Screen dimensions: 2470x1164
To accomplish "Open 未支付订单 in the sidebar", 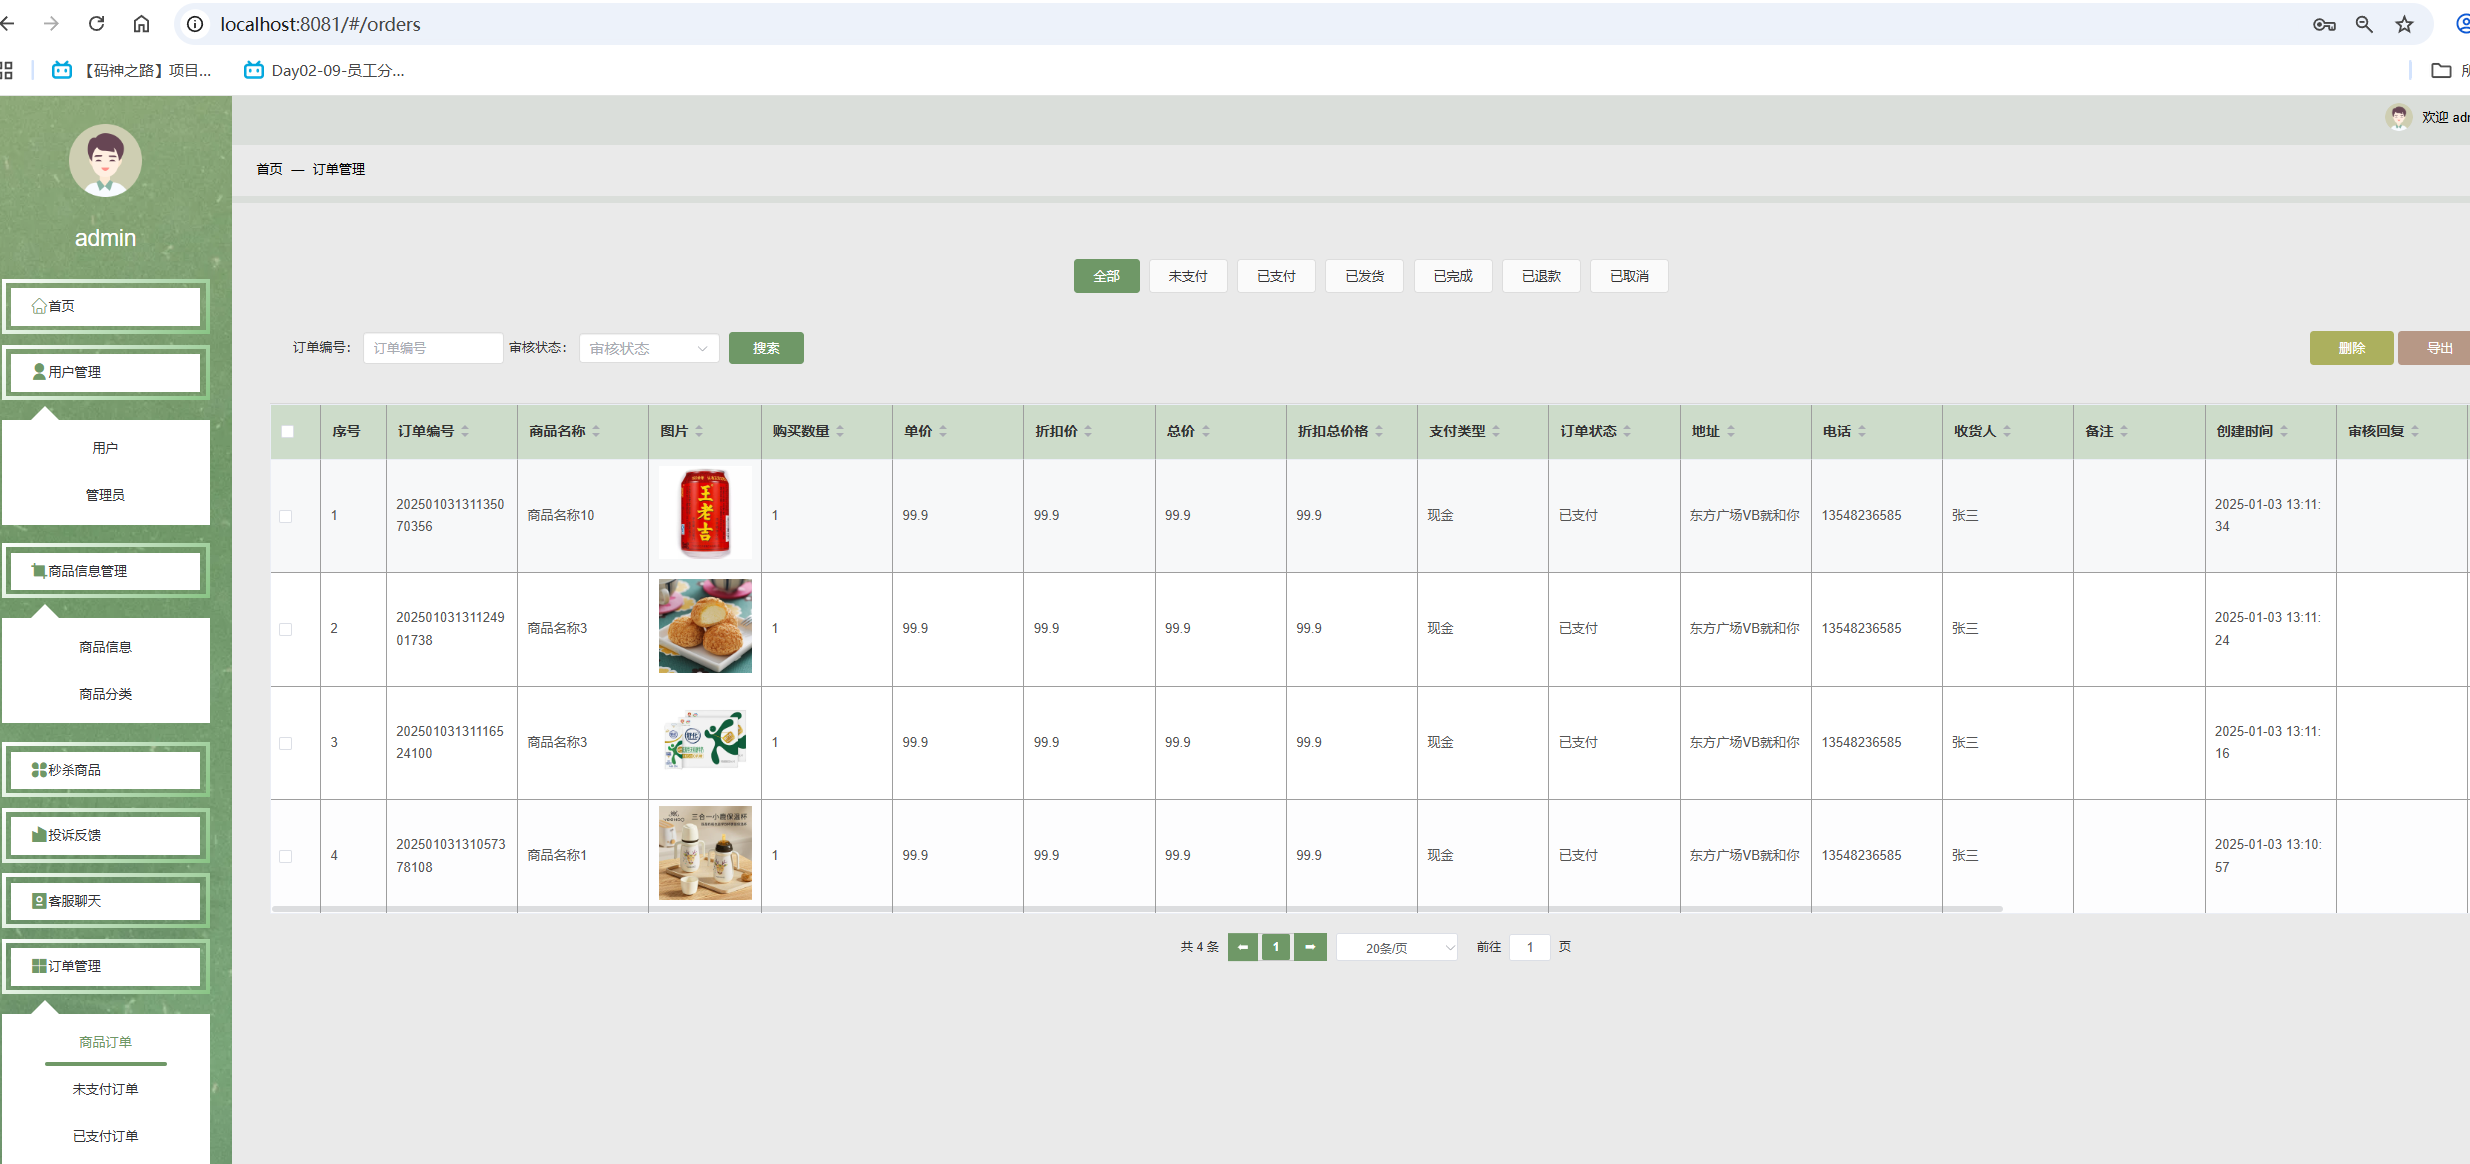I will (105, 1089).
